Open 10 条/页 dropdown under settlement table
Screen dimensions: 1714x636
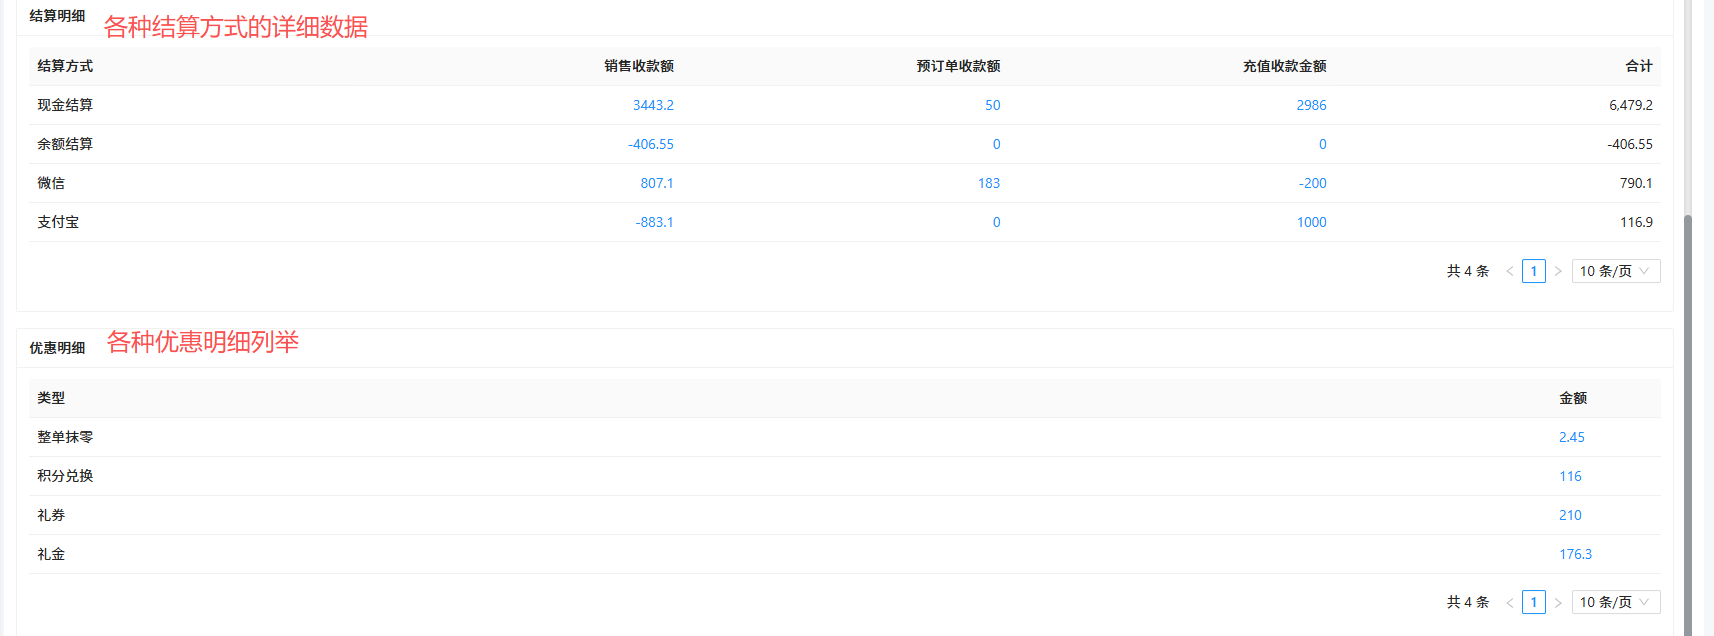coord(1616,271)
